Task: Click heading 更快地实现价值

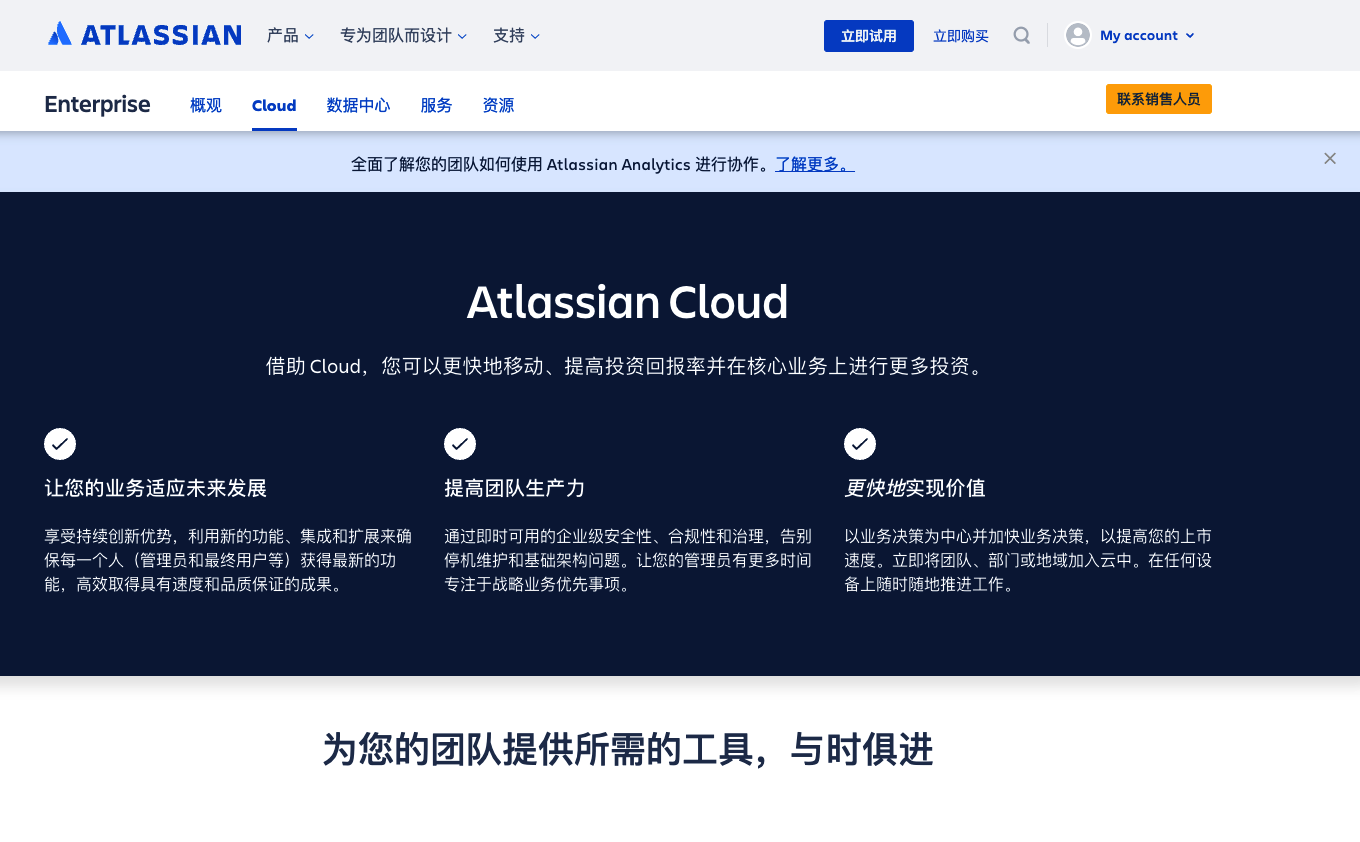Action: point(915,488)
